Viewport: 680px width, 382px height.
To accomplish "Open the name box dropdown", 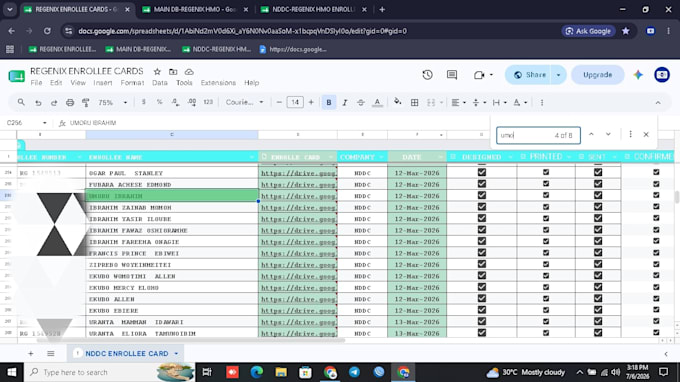I will click(44, 123).
